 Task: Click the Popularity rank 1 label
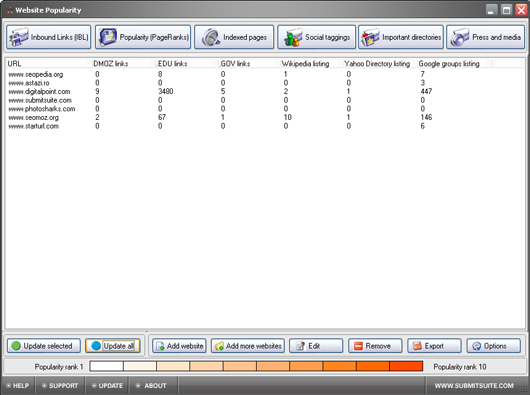(x=59, y=367)
